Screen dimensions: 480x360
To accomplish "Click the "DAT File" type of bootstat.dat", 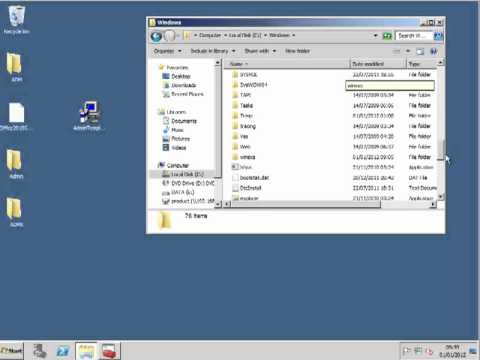I will (x=418, y=178).
